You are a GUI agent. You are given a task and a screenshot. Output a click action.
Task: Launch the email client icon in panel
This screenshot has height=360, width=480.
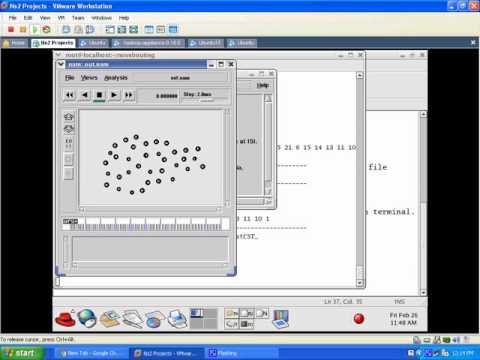pyautogui.click(x=110, y=318)
